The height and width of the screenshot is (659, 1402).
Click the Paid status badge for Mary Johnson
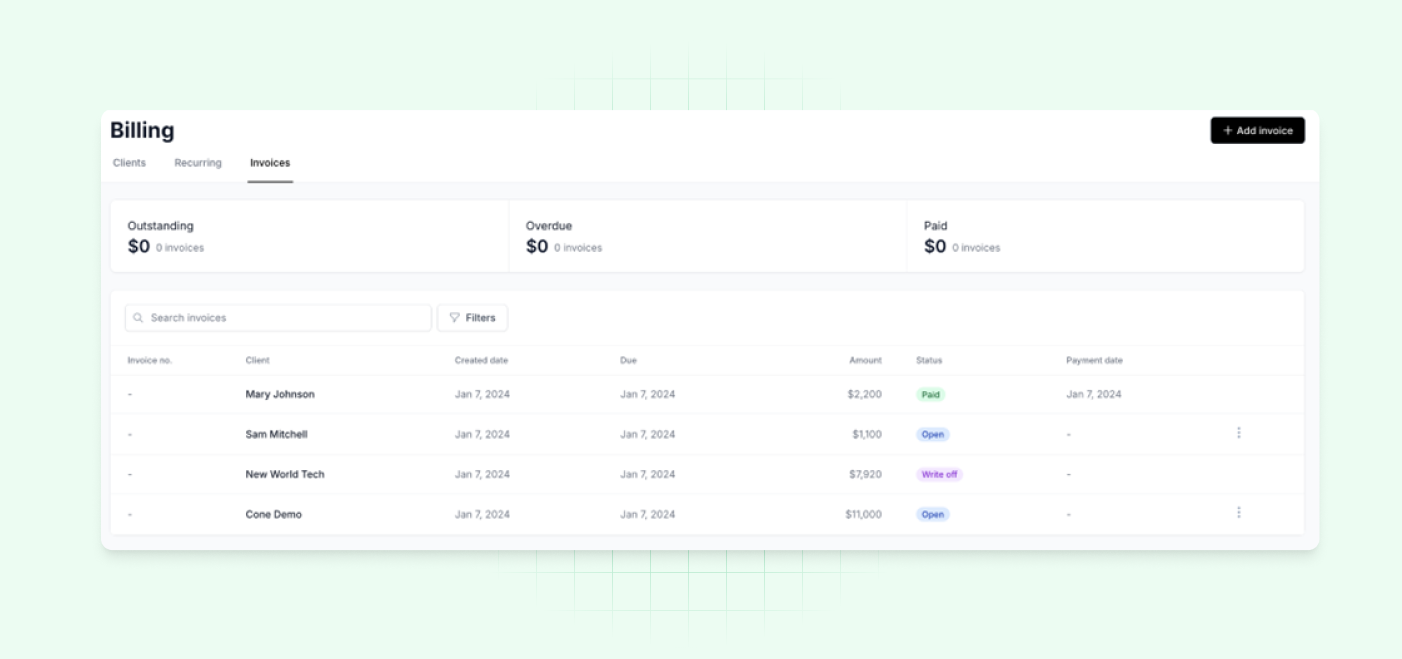click(x=931, y=394)
